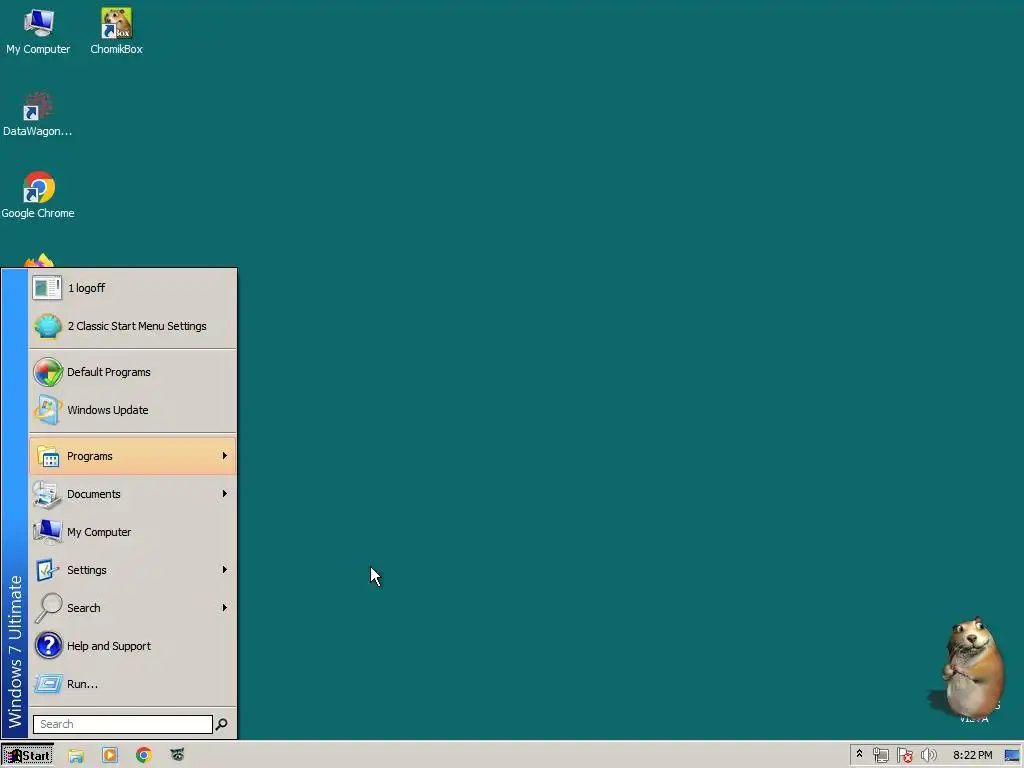The width and height of the screenshot is (1024, 768).
Task: Click the 8:22 PM clock
Action: pos(972,756)
